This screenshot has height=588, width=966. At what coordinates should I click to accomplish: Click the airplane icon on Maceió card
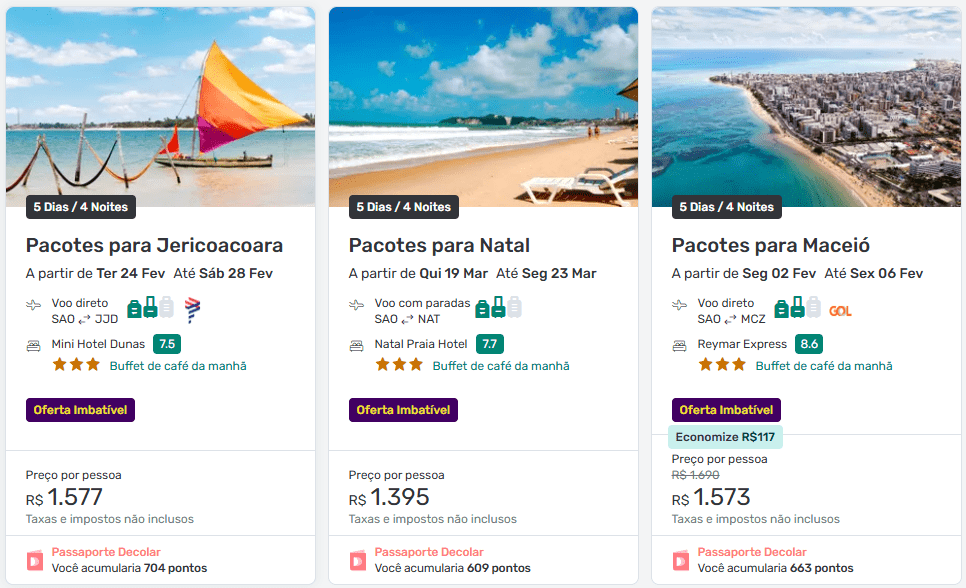[x=680, y=304]
